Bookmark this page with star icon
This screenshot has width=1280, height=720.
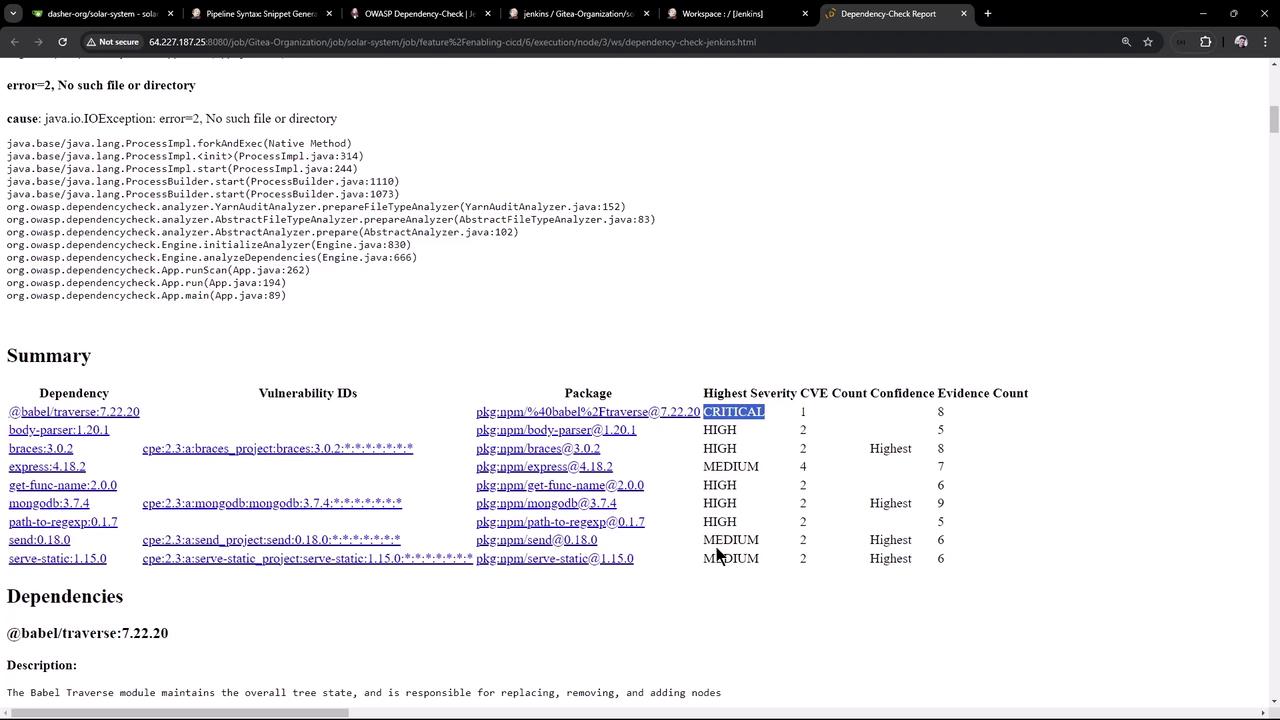(x=1148, y=42)
